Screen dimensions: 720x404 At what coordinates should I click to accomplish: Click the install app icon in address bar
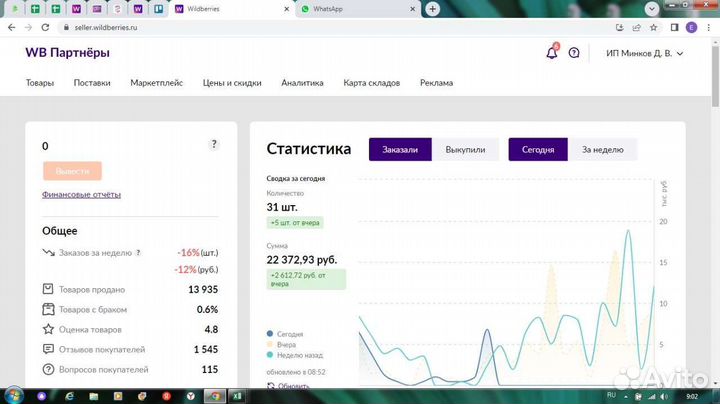pos(619,28)
